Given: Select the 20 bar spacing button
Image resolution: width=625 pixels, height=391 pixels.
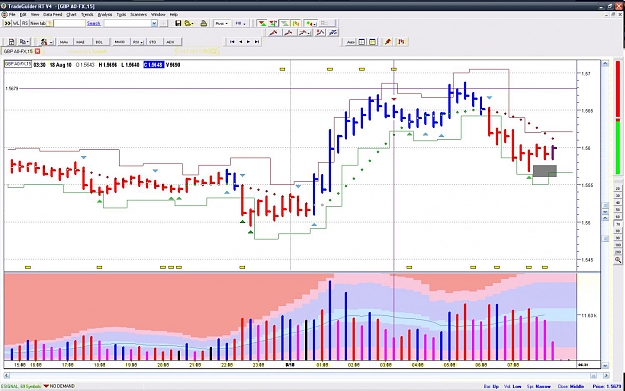Looking at the screenshot, I should 618,189.
